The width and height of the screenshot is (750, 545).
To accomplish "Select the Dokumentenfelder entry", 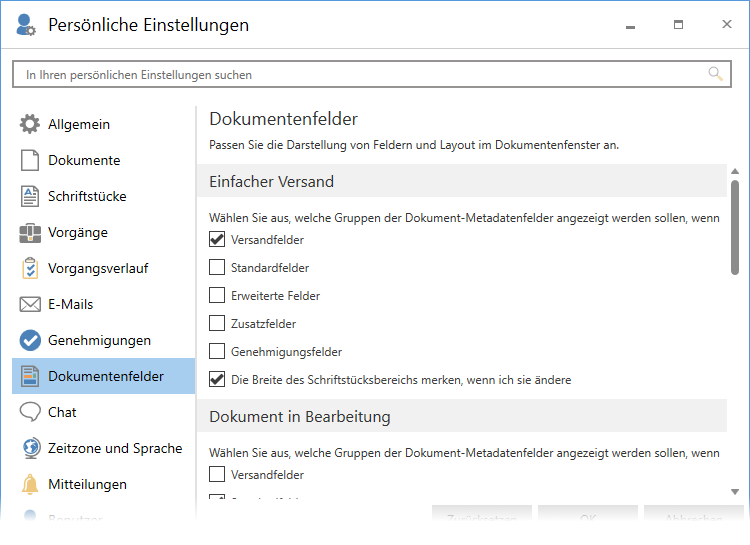I will coord(103,376).
